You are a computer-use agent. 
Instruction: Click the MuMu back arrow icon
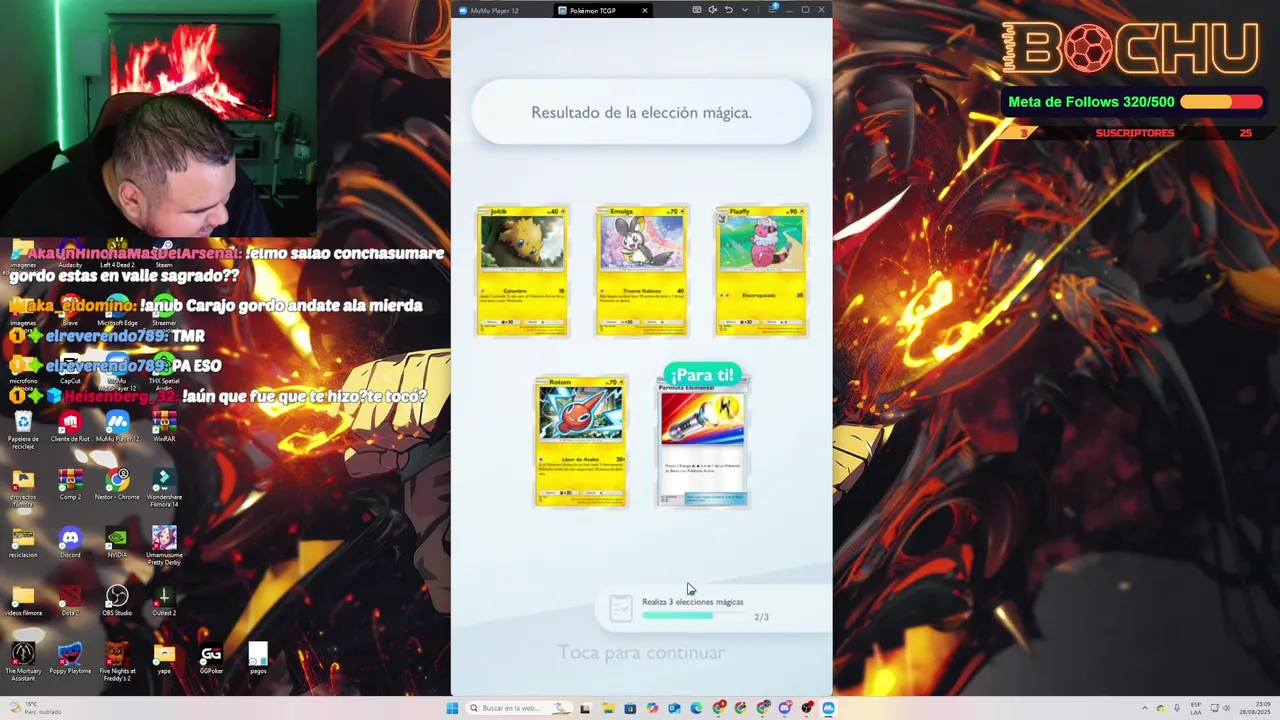pos(729,10)
